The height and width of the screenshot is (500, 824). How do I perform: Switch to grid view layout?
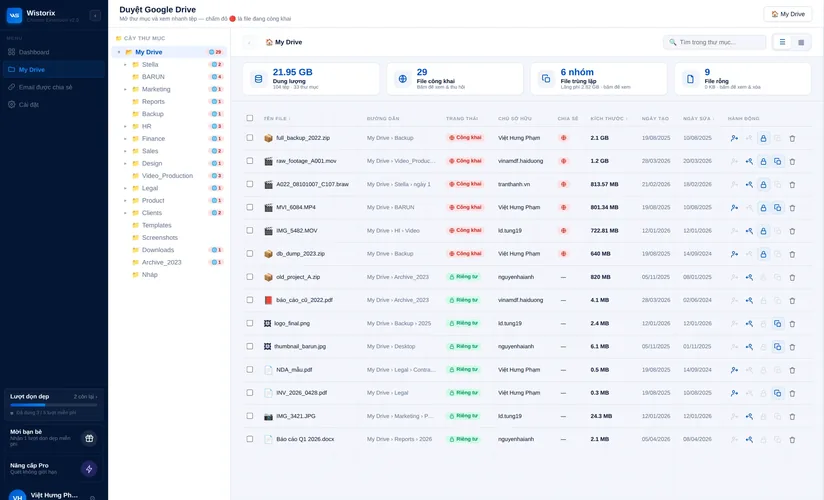click(801, 42)
